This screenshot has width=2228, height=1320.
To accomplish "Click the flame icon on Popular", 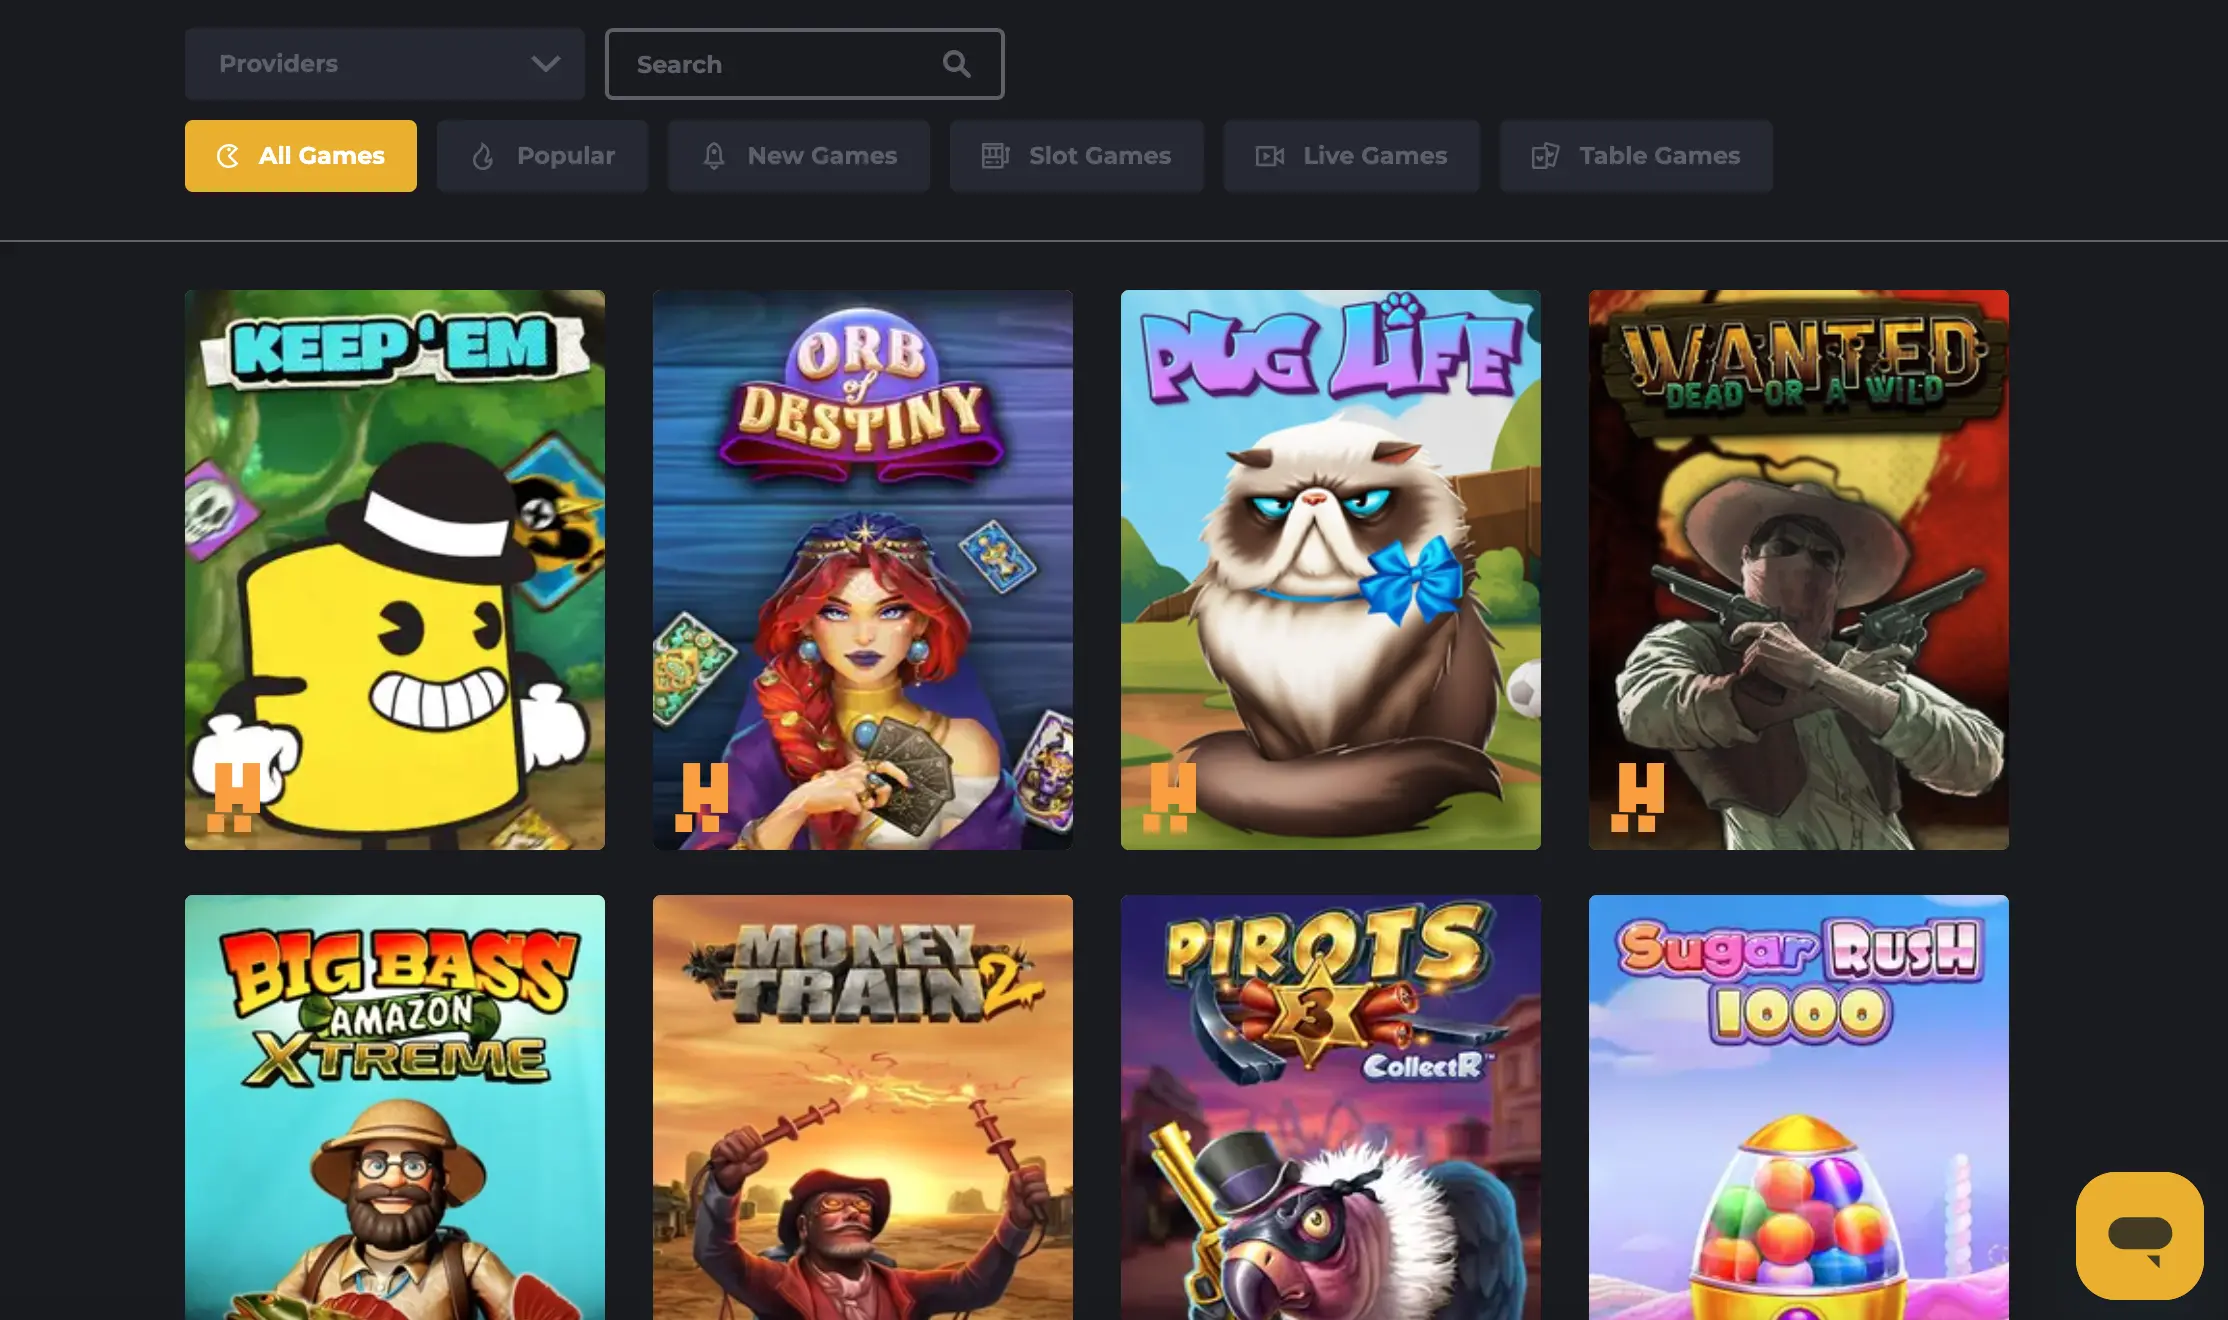I will (483, 156).
